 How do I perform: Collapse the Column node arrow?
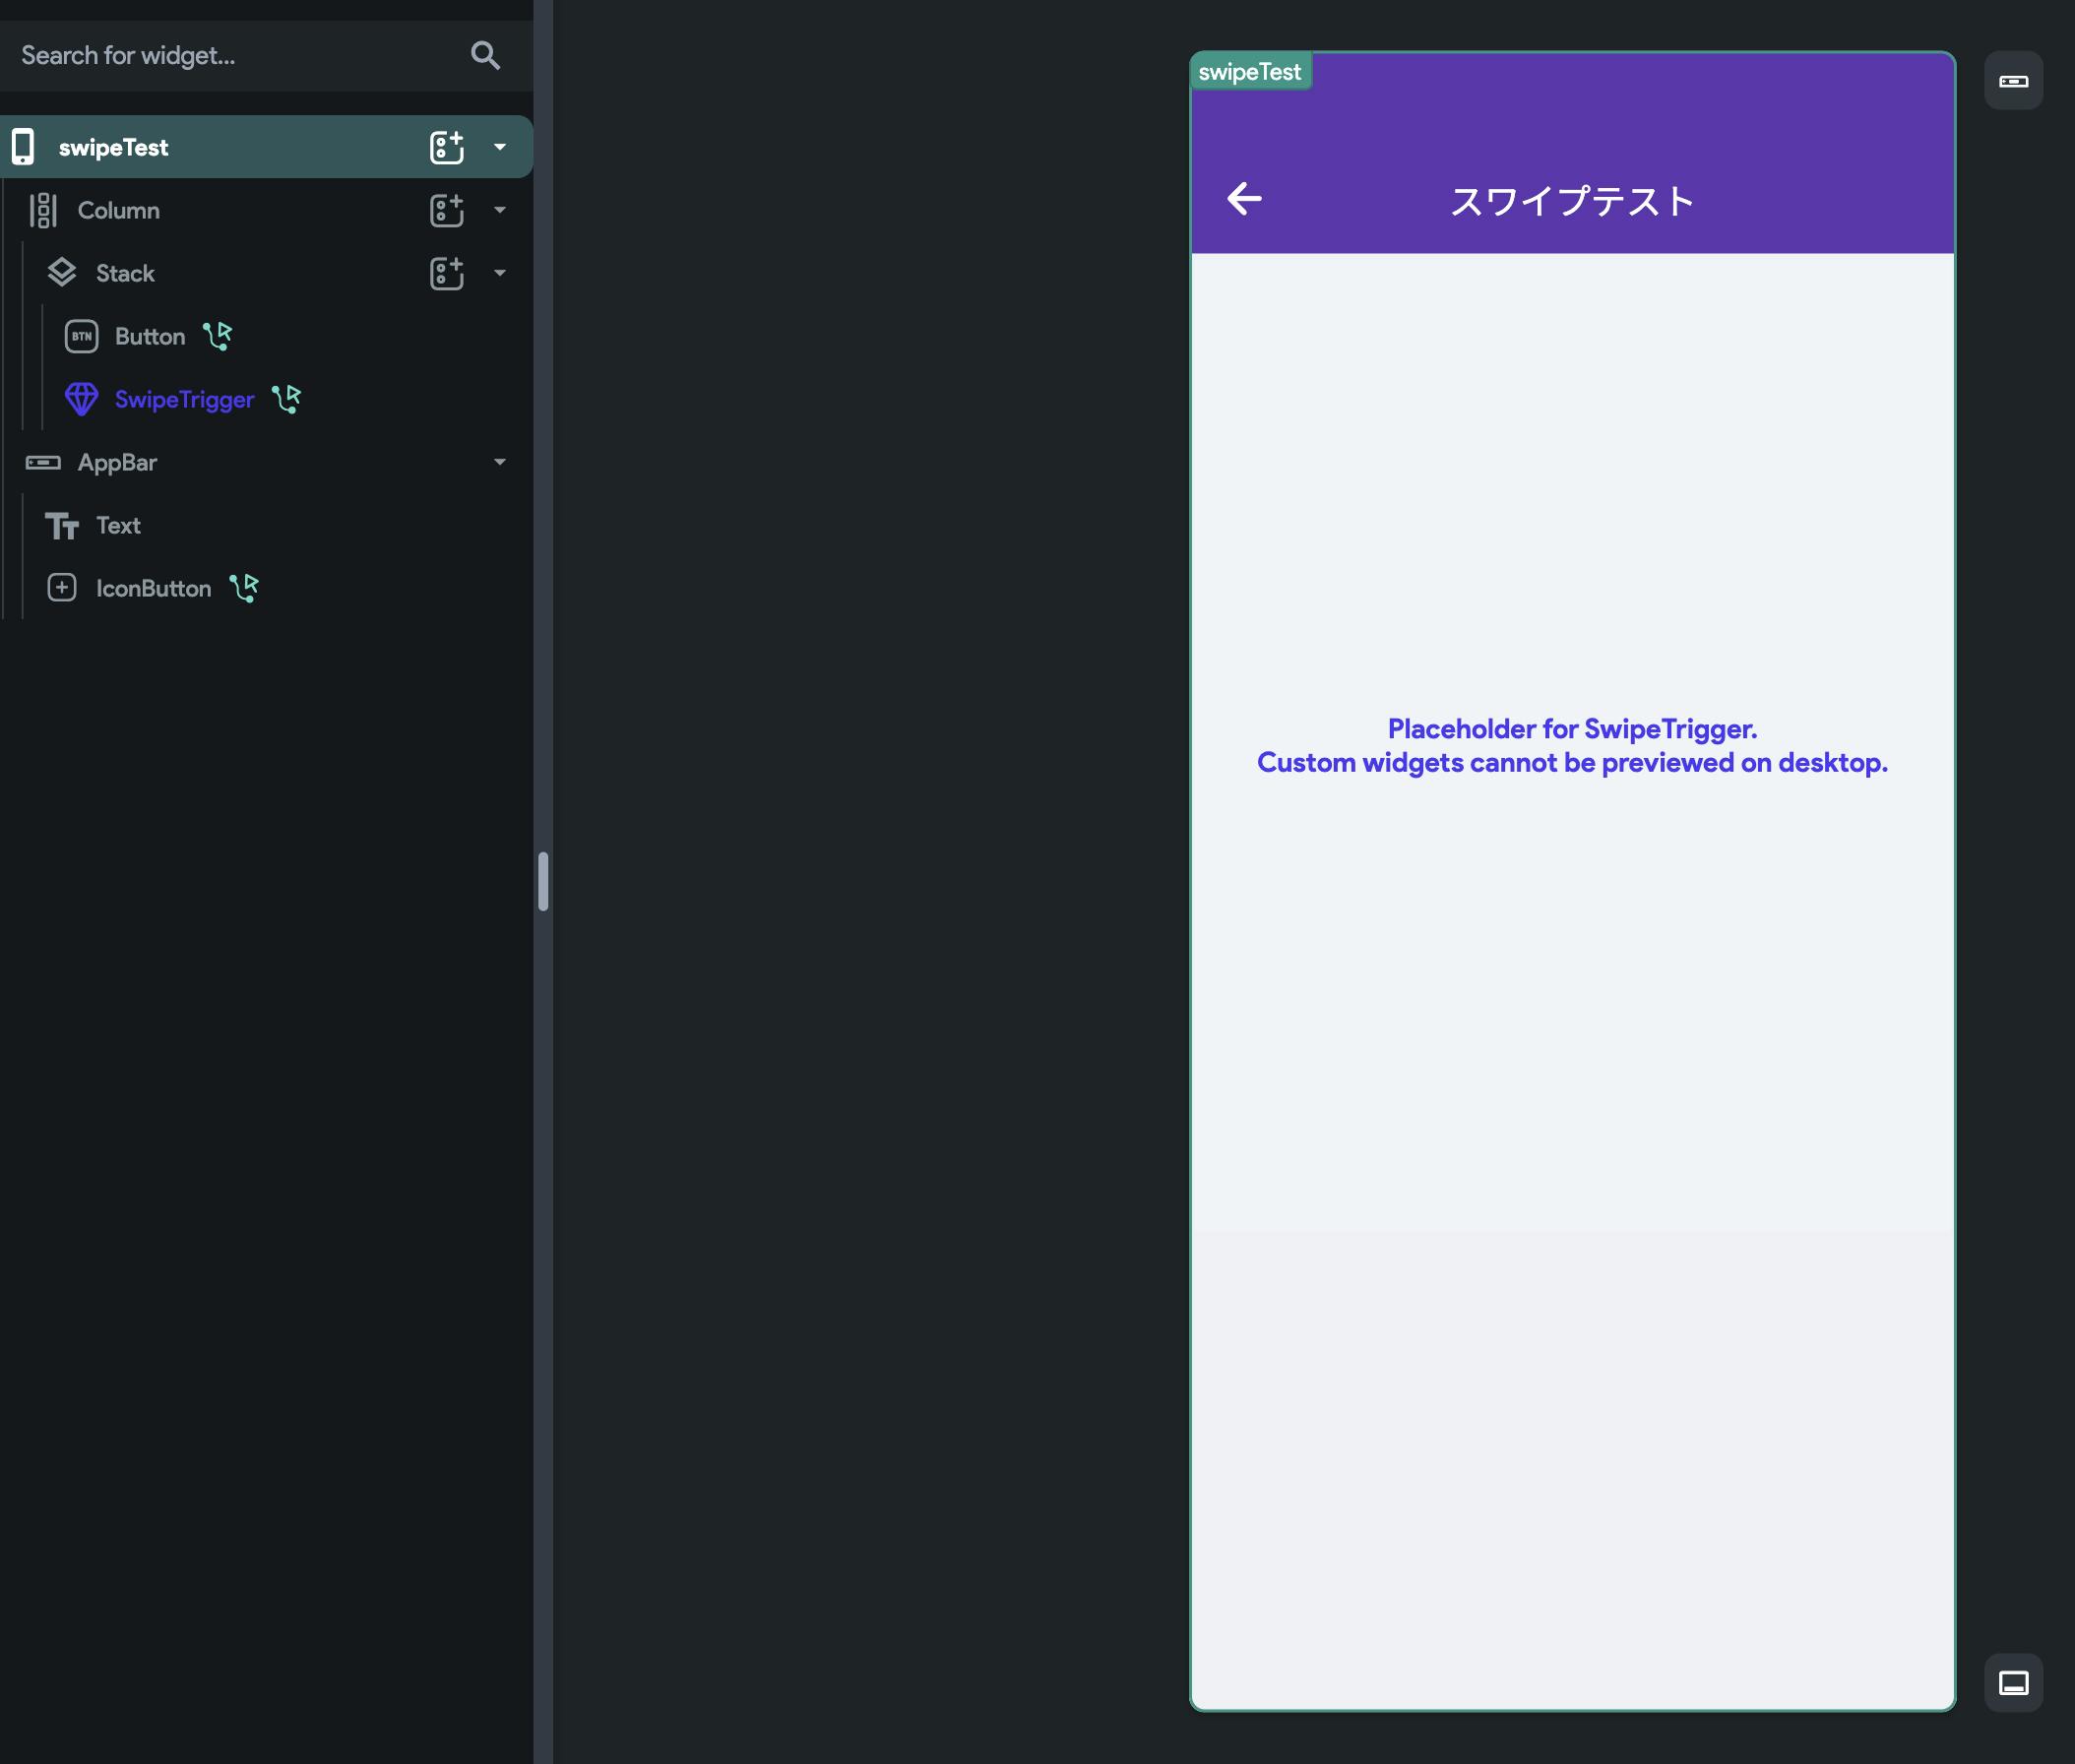pyautogui.click(x=500, y=210)
